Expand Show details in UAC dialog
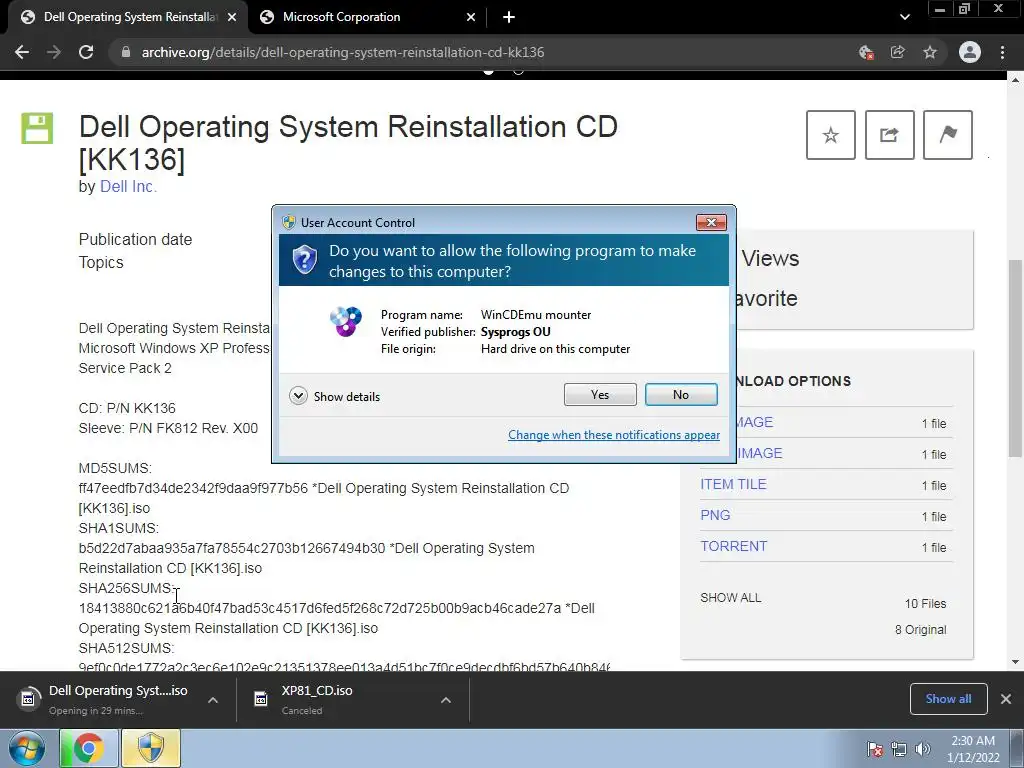Image resolution: width=1024 pixels, height=768 pixels. [x=334, y=396]
